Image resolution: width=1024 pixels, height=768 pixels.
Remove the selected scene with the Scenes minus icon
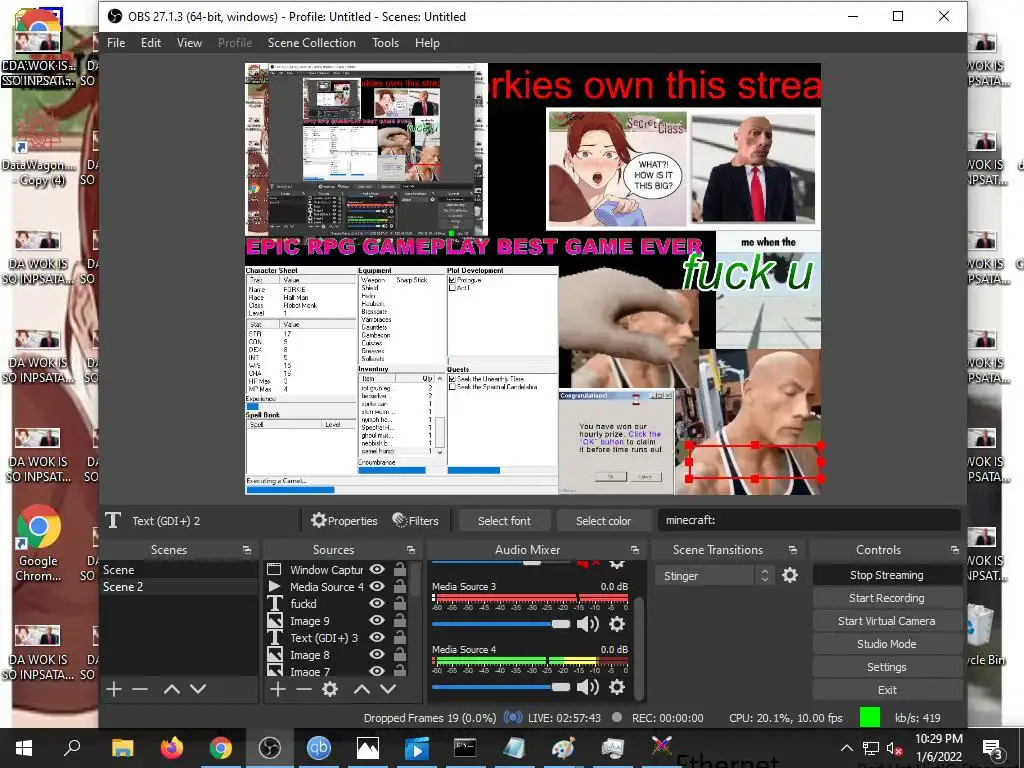coord(140,689)
